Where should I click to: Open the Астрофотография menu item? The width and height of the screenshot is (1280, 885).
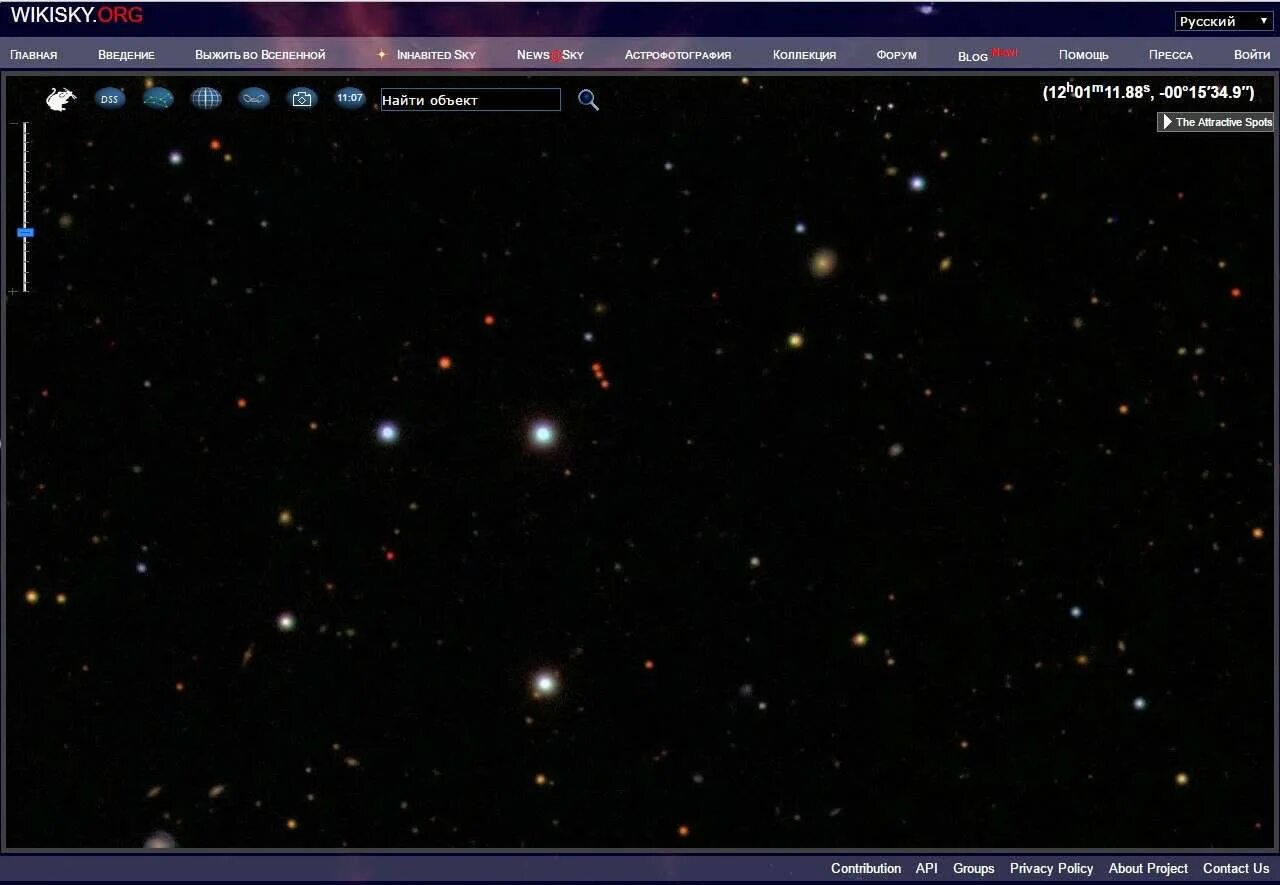tap(678, 55)
